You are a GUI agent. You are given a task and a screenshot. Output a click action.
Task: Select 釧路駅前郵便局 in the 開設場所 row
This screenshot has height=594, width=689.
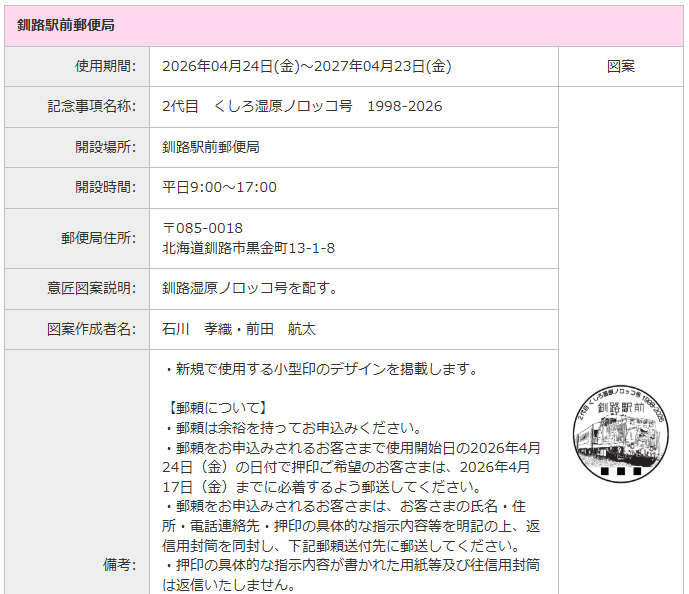pos(211,147)
